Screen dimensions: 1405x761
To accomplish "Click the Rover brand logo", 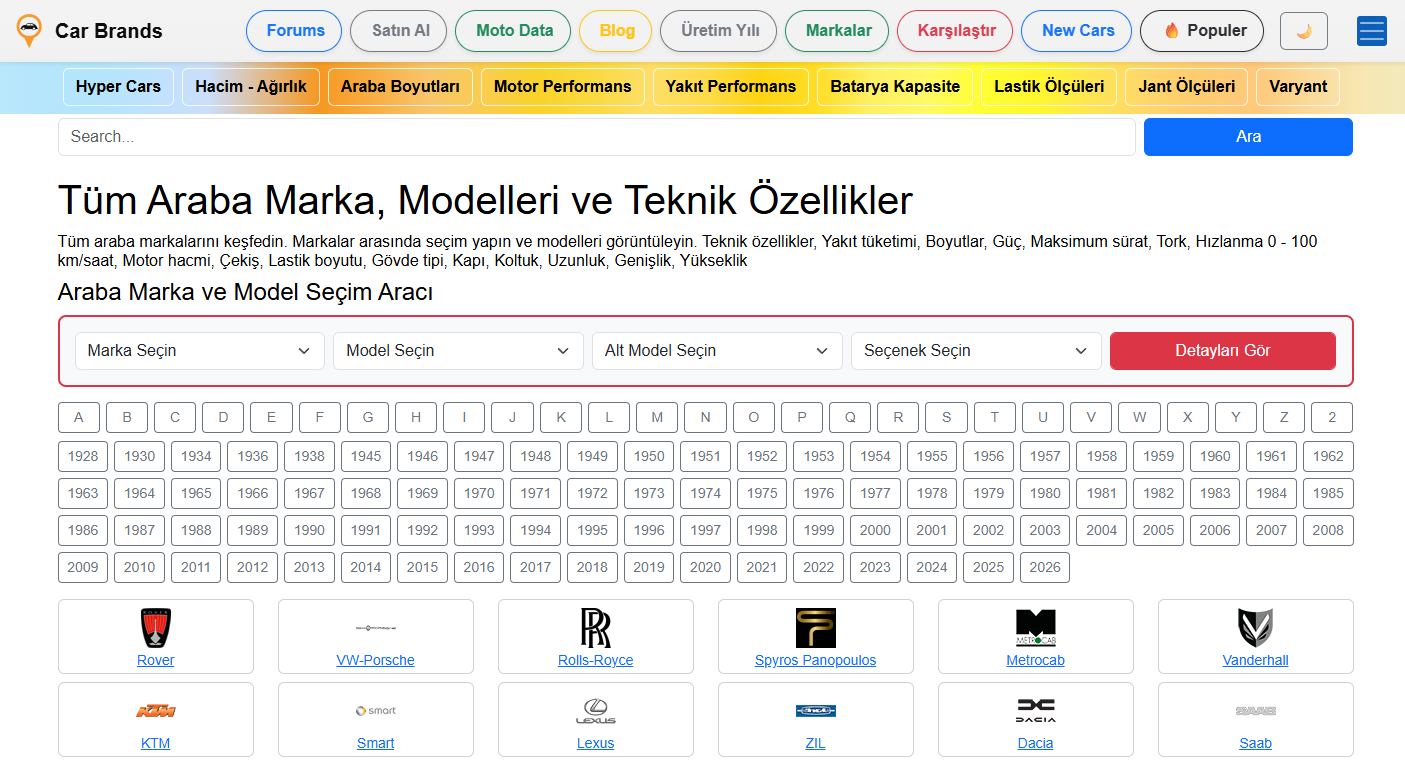I will click(155, 628).
